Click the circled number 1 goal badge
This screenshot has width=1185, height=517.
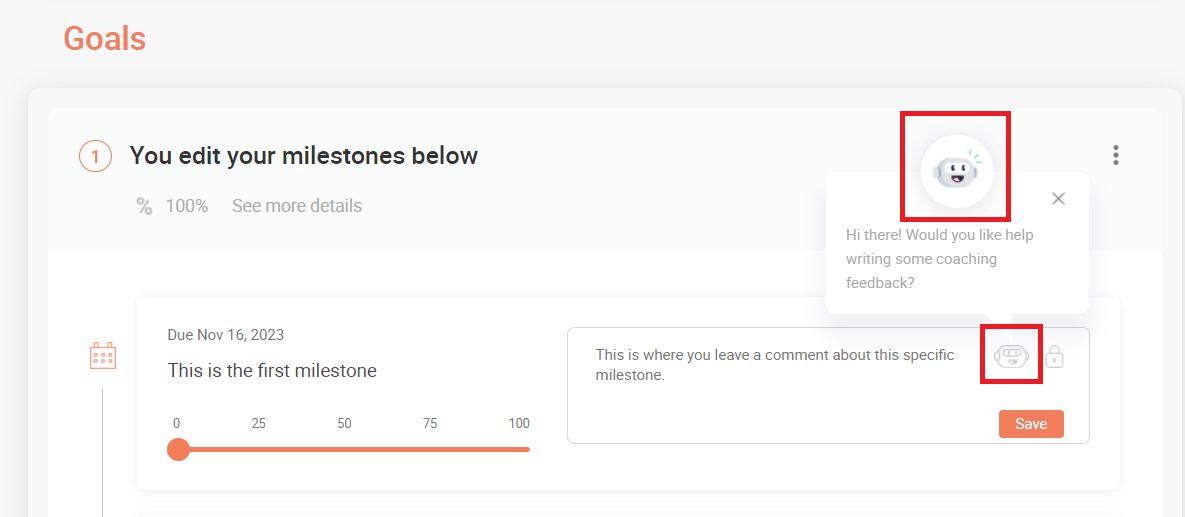(95, 157)
